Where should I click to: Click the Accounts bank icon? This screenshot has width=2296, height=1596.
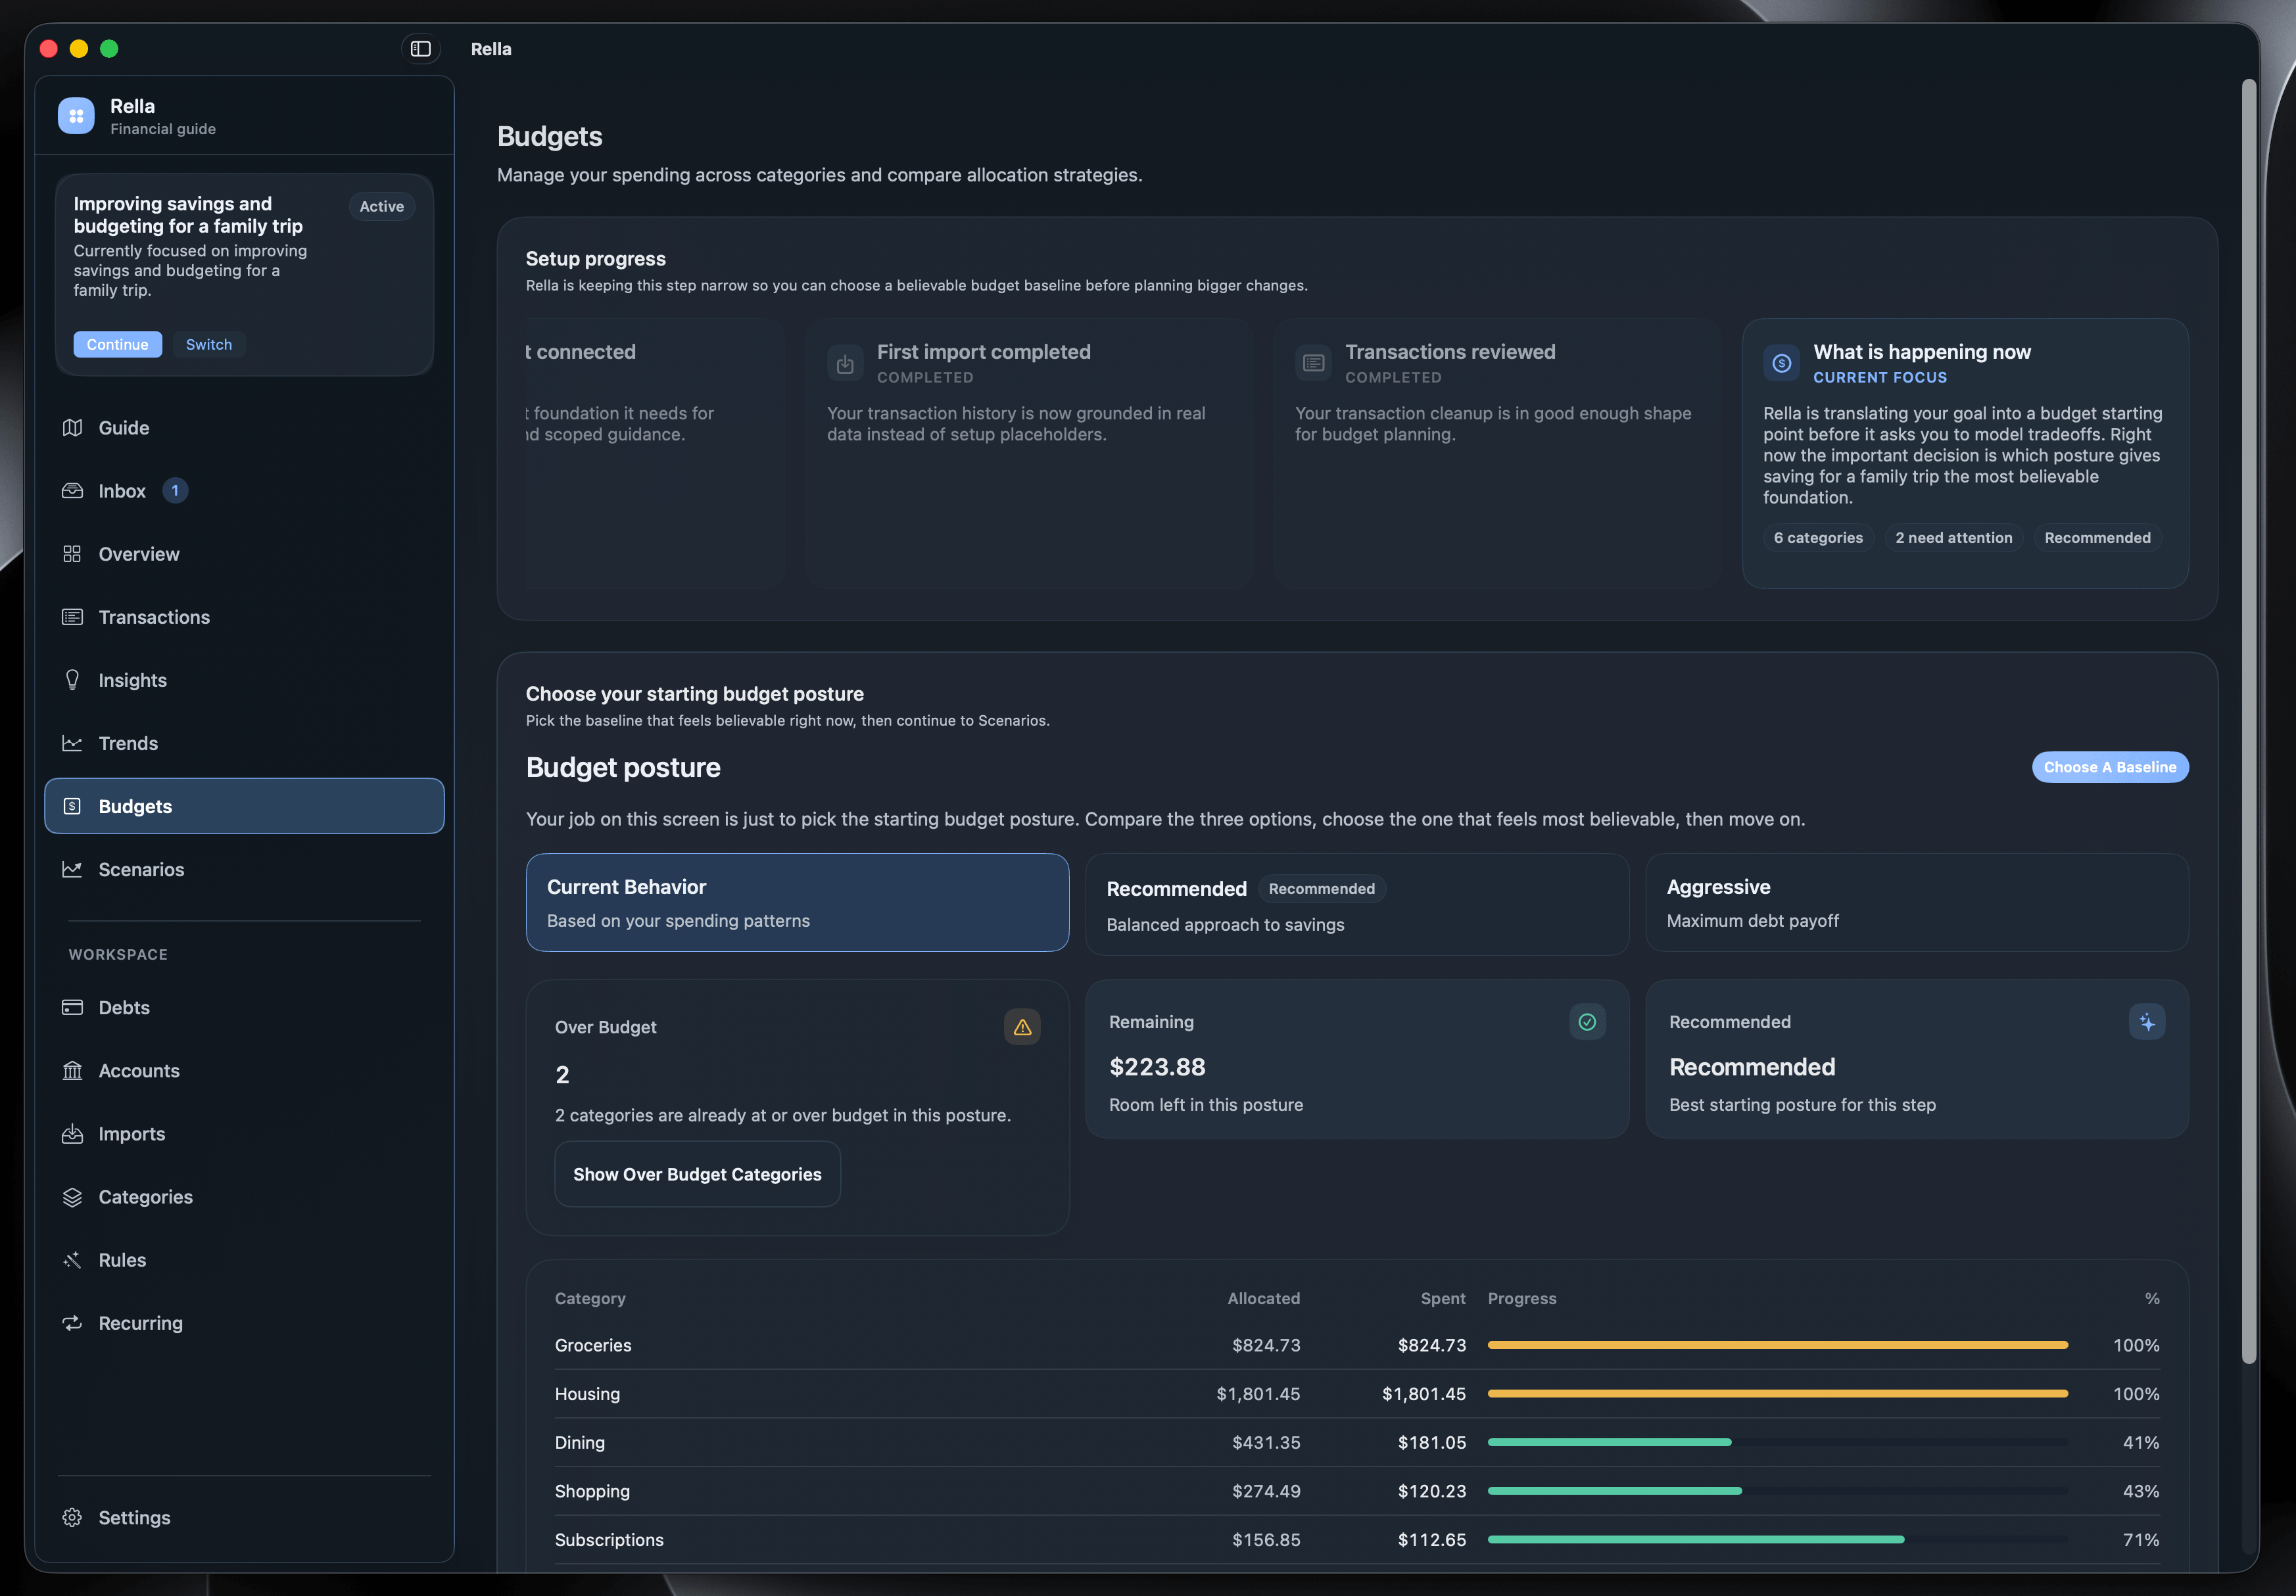(72, 1071)
